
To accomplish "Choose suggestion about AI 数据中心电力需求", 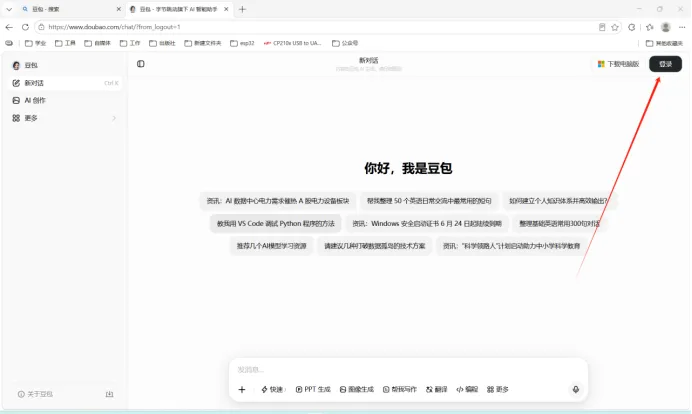I will coord(278,201).
